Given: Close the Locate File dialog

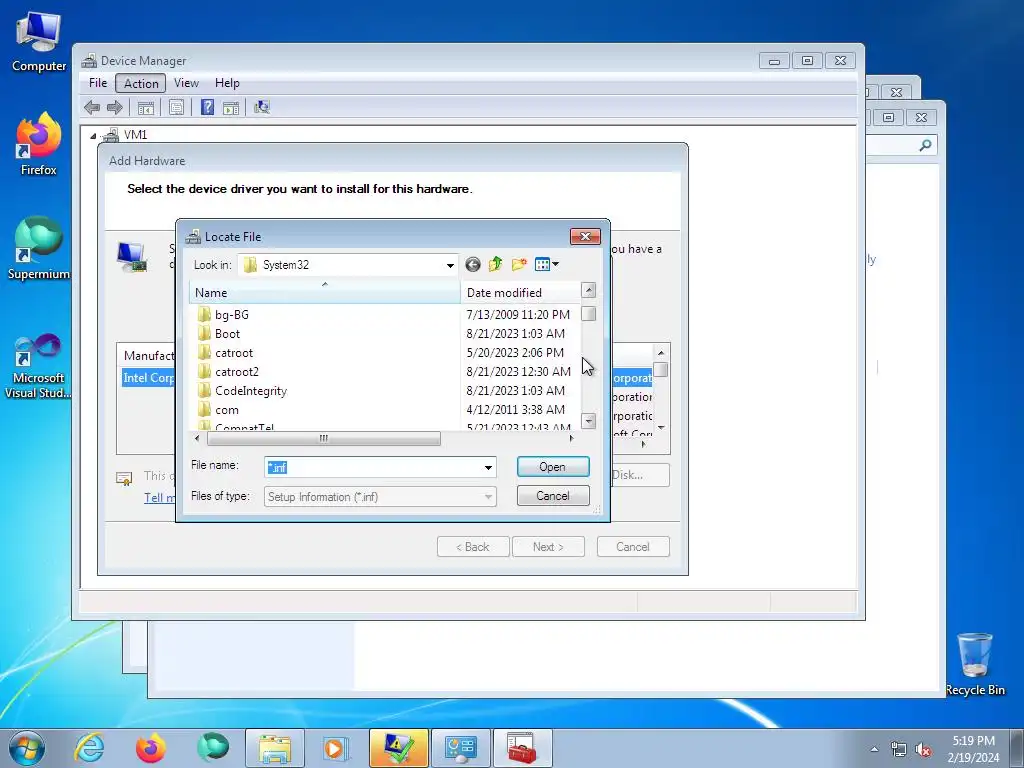Looking at the screenshot, I should (585, 236).
